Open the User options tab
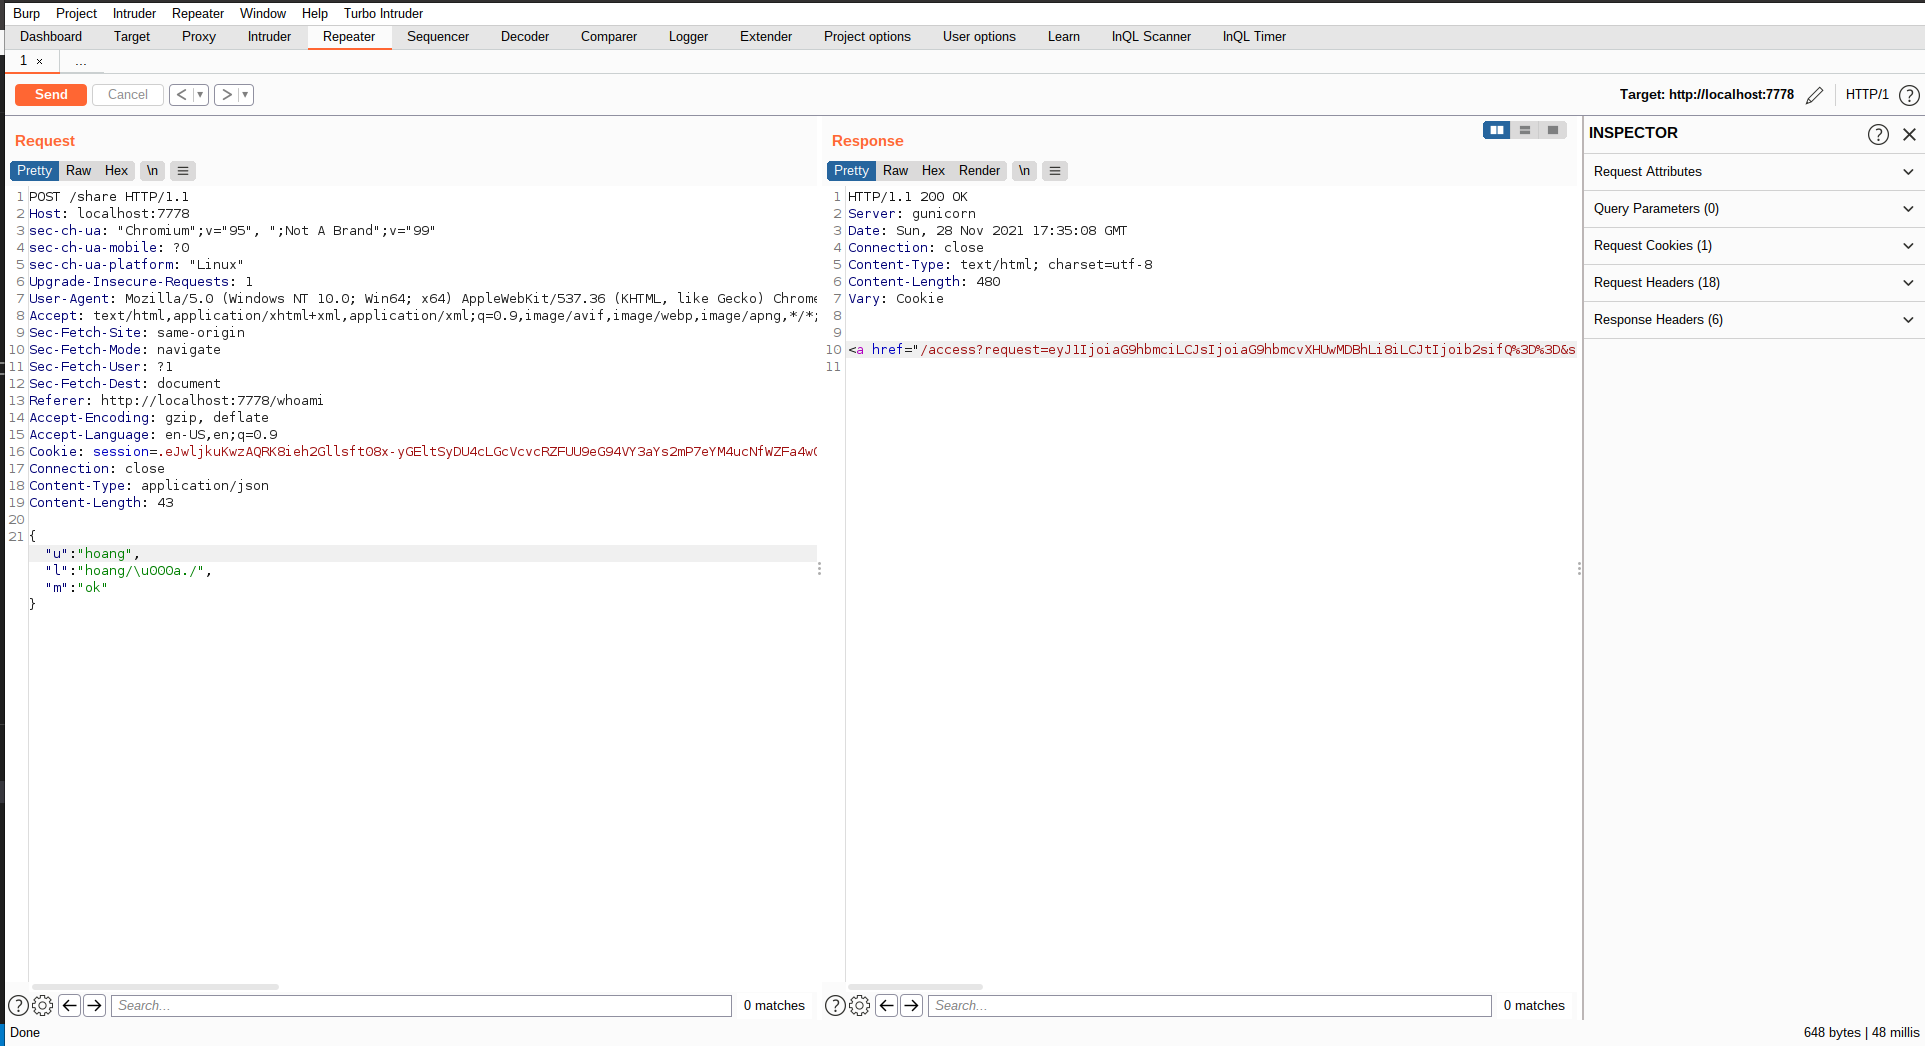 (x=979, y=37)
